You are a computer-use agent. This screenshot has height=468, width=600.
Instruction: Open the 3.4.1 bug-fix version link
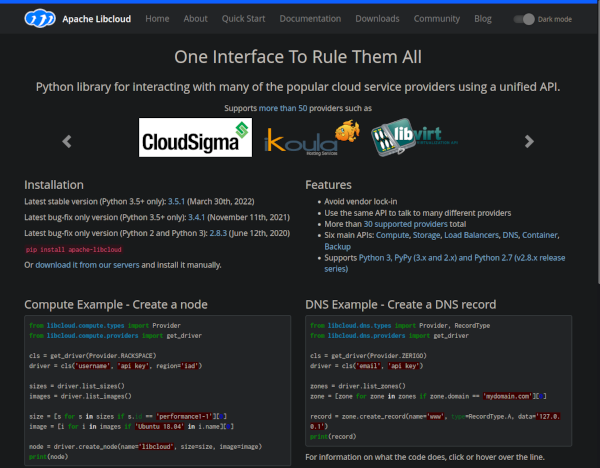pos(197,217)
